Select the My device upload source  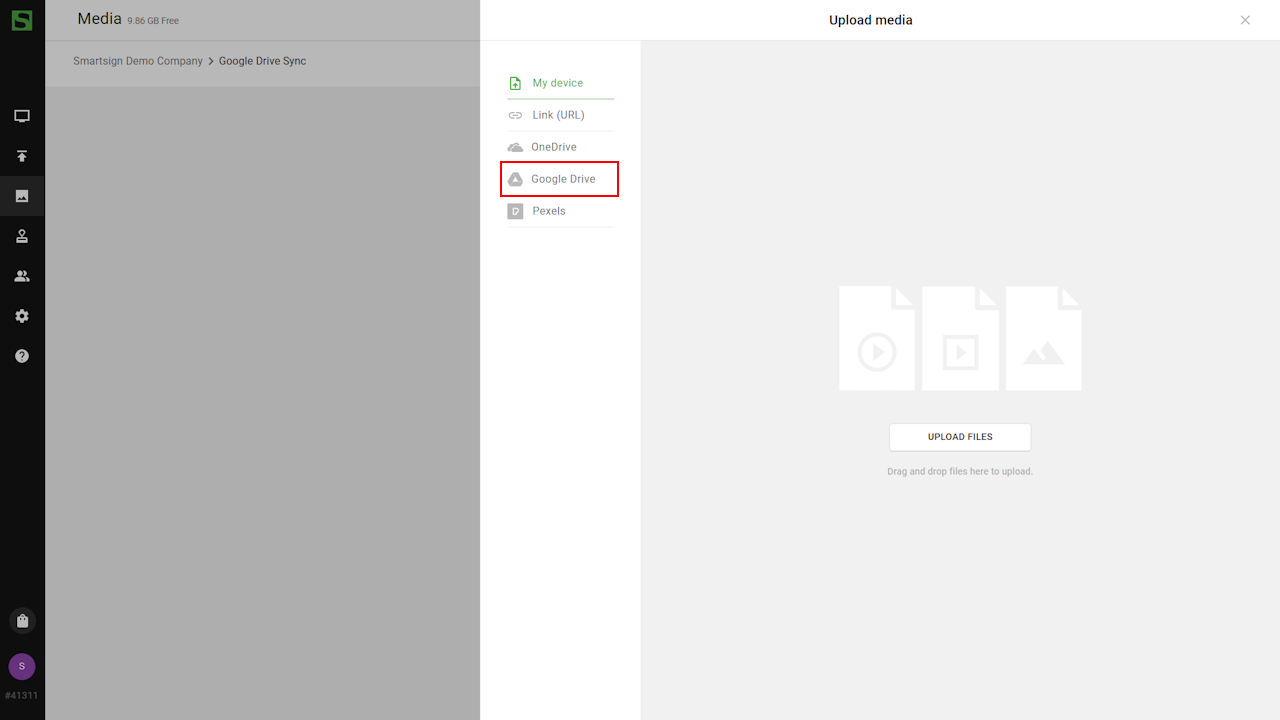558,83
